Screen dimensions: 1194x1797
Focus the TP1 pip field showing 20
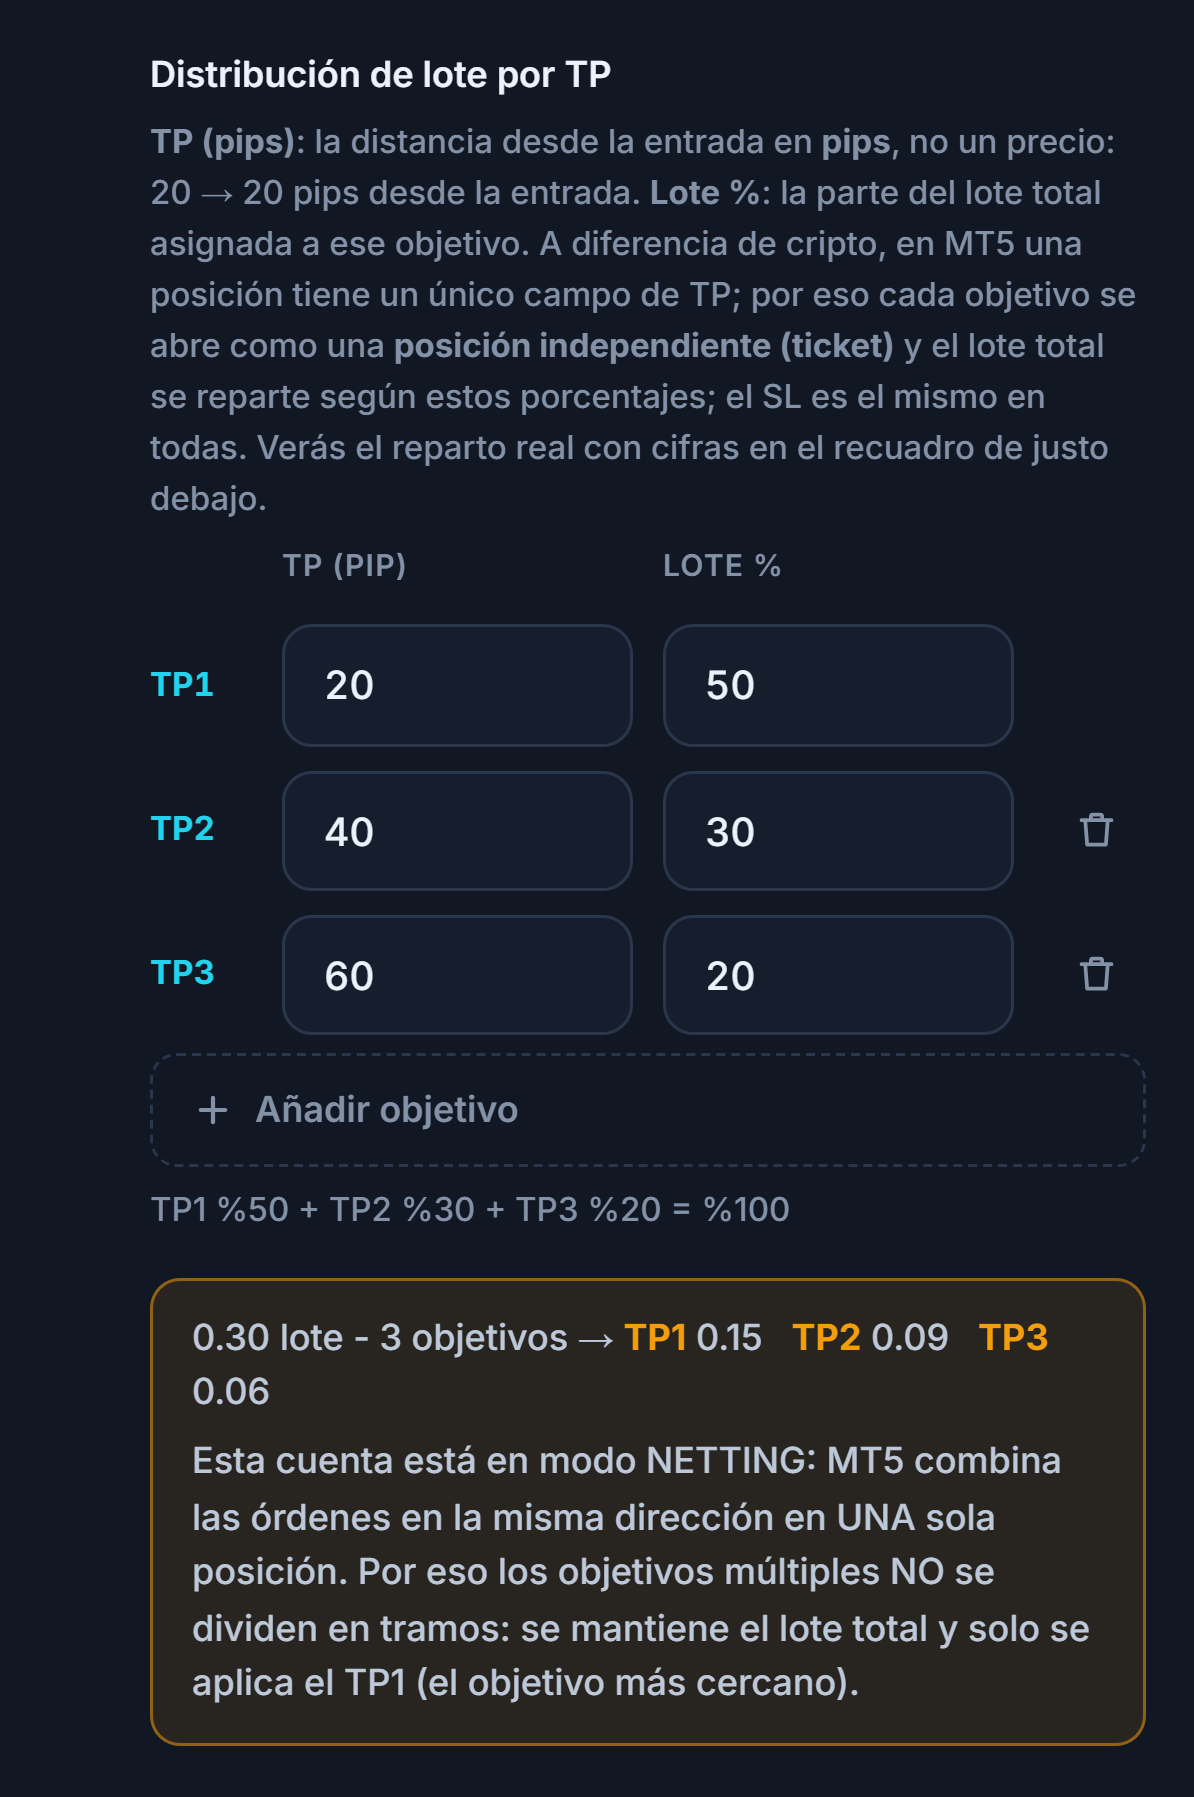pos(457,685)
